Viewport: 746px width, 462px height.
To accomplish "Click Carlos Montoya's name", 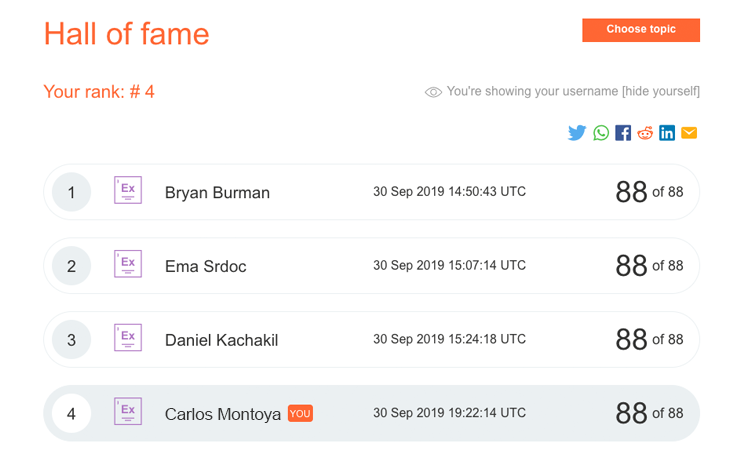I will tap(223, 414).
